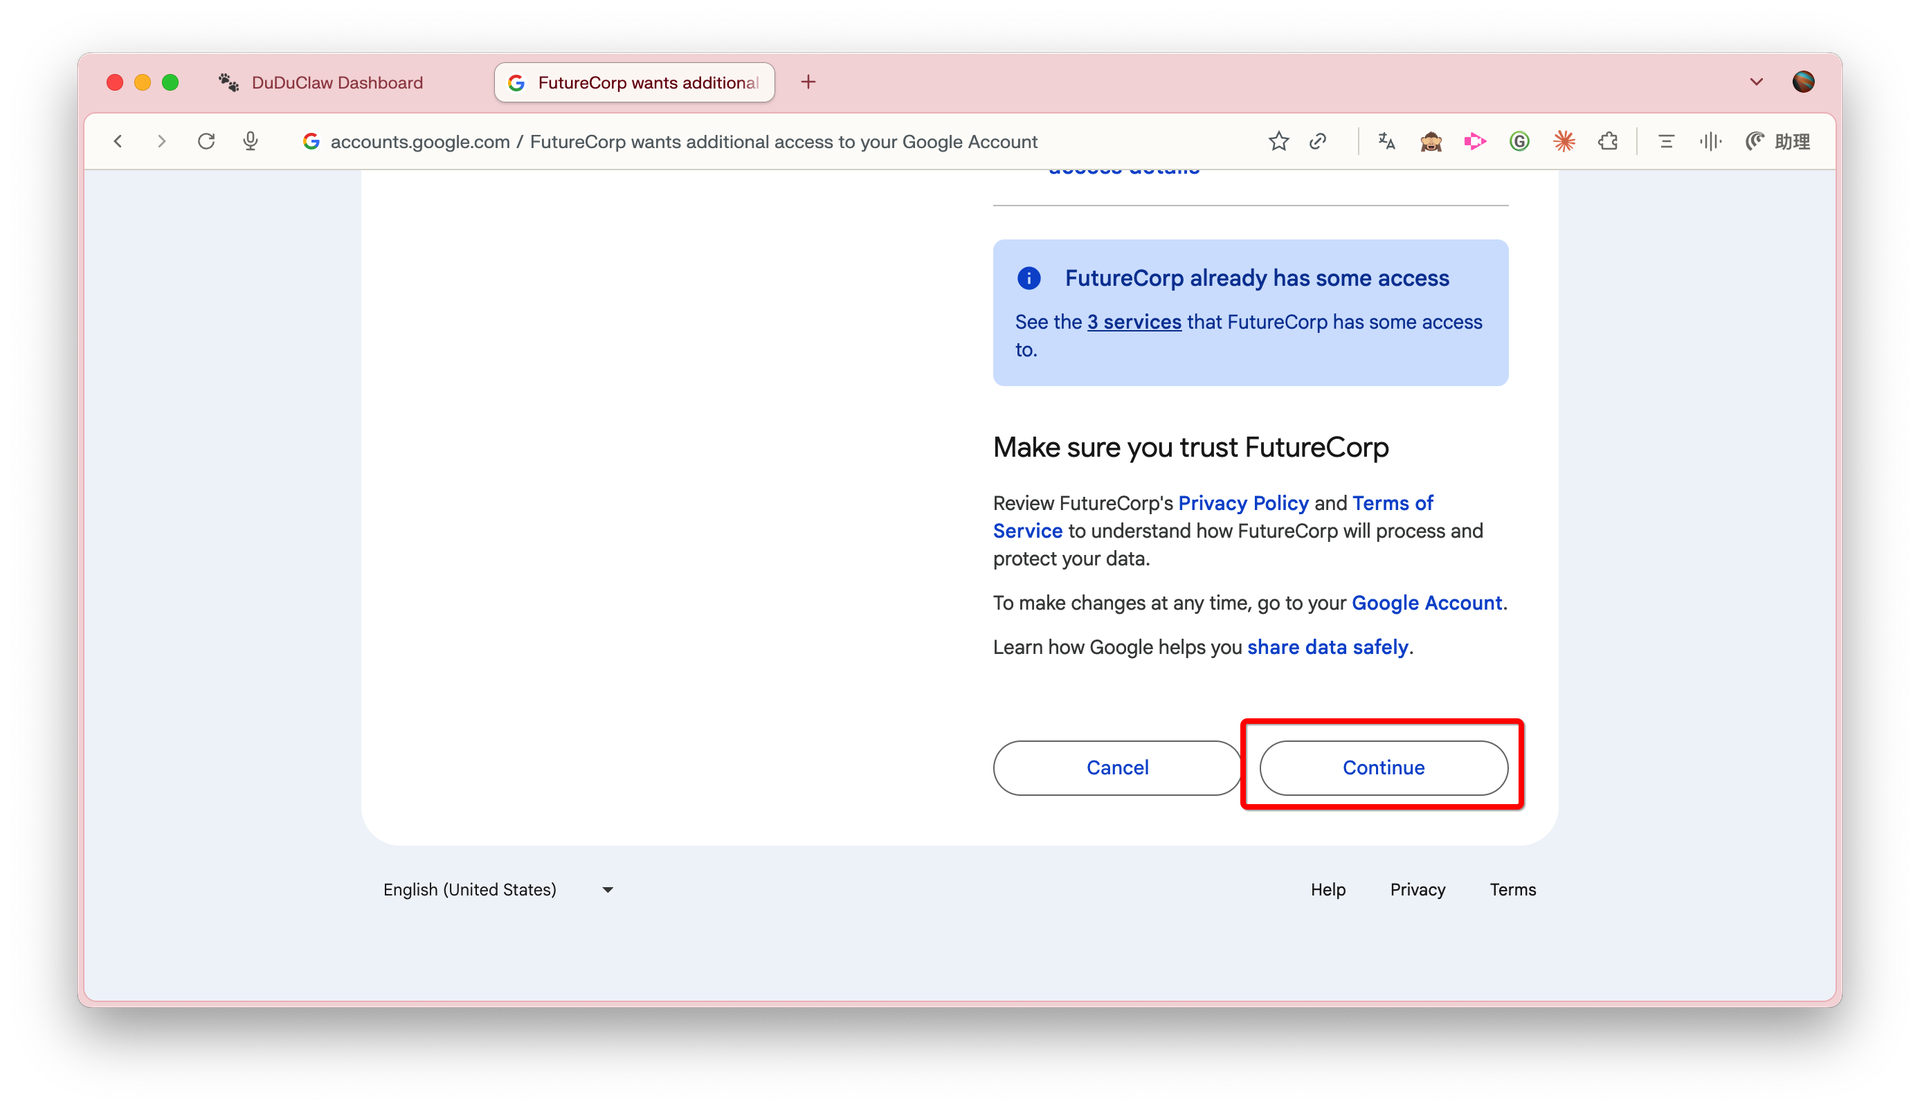1920x1110 pixels.
Task: Open the footer Privacy link
Action: [x=1417, y=890]
